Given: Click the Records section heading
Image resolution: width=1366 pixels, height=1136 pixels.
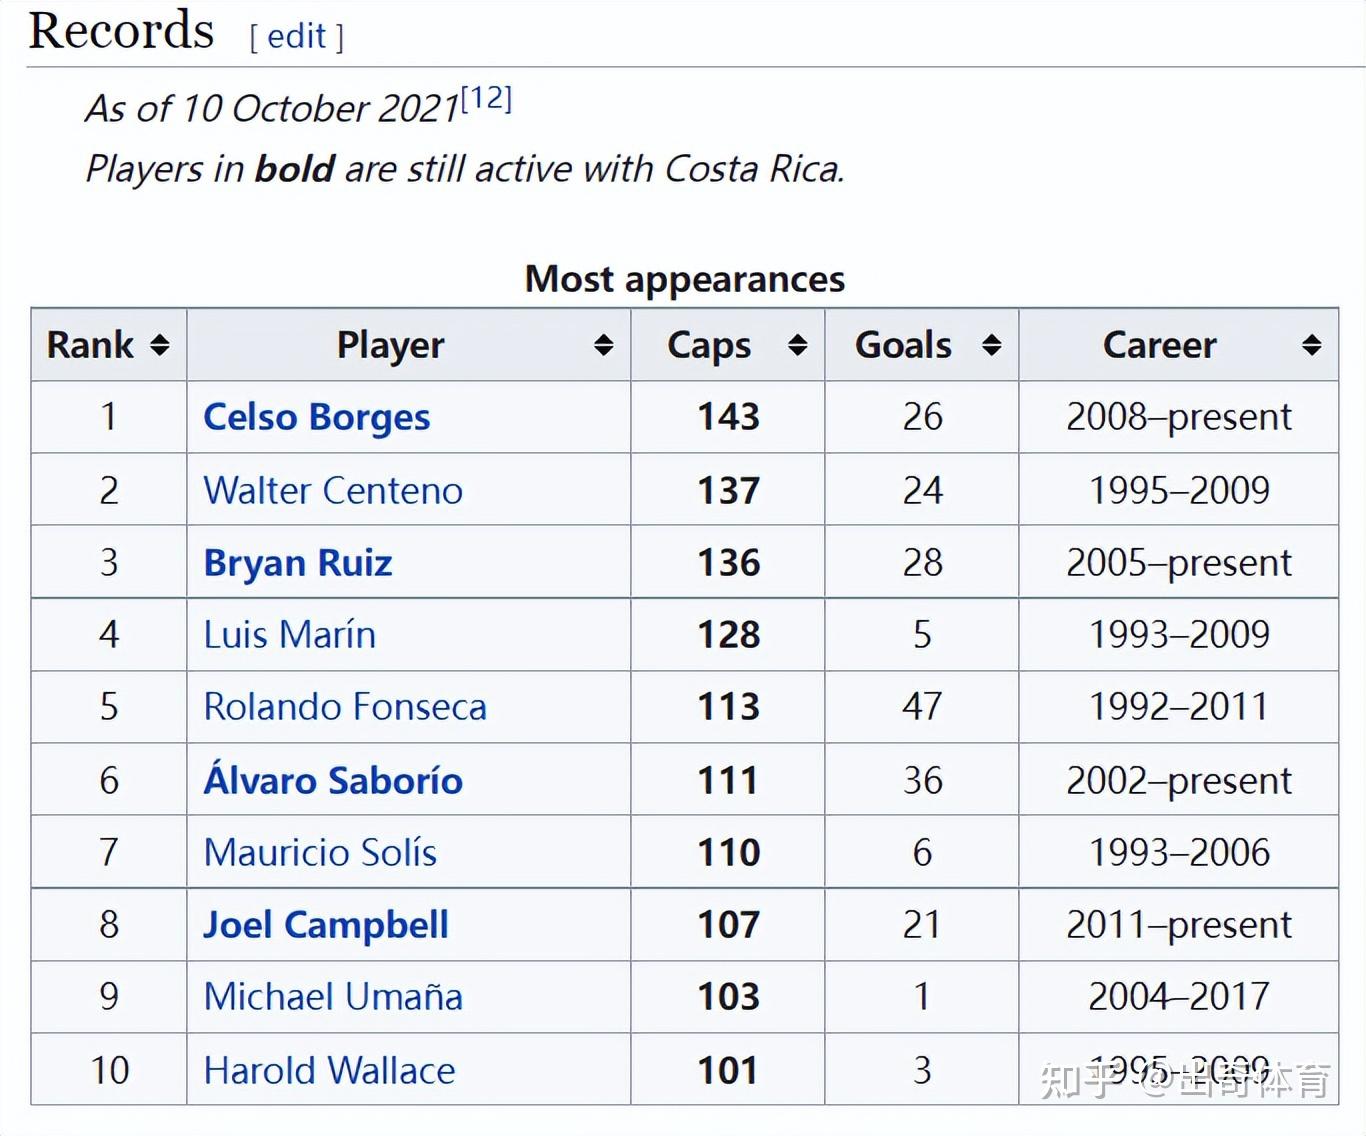Looking at the screenshot, I should click(x=121, y=31).
